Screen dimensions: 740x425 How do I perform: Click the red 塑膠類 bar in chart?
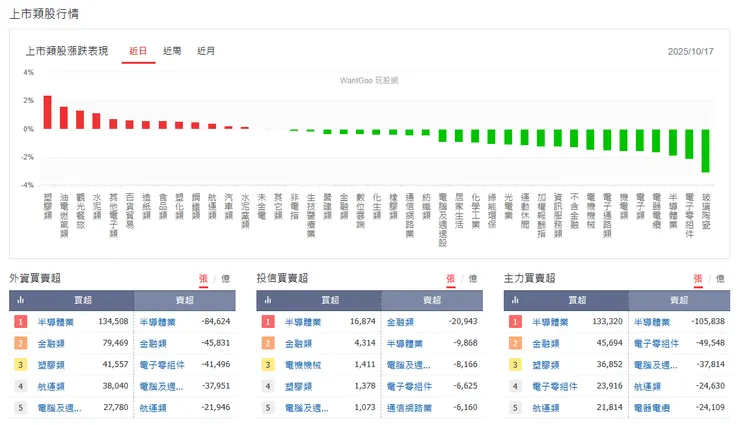click(47, 112)
